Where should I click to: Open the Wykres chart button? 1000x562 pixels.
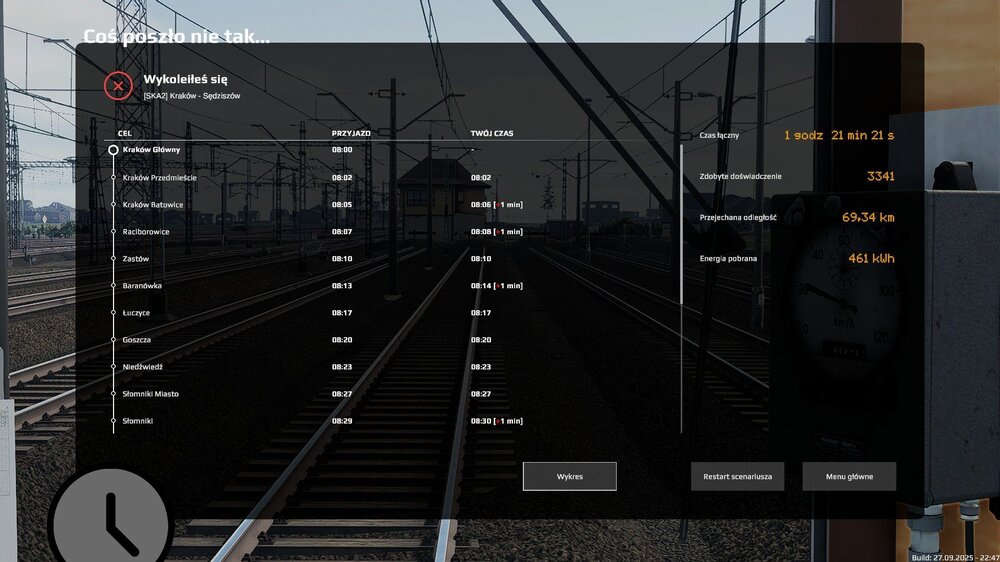pyautogui.click(x=569, y=476)
